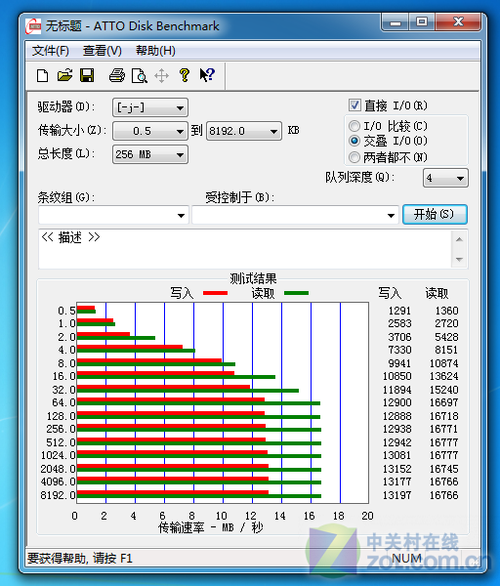Click the New document toolbar icon

[x=42, y=75]
